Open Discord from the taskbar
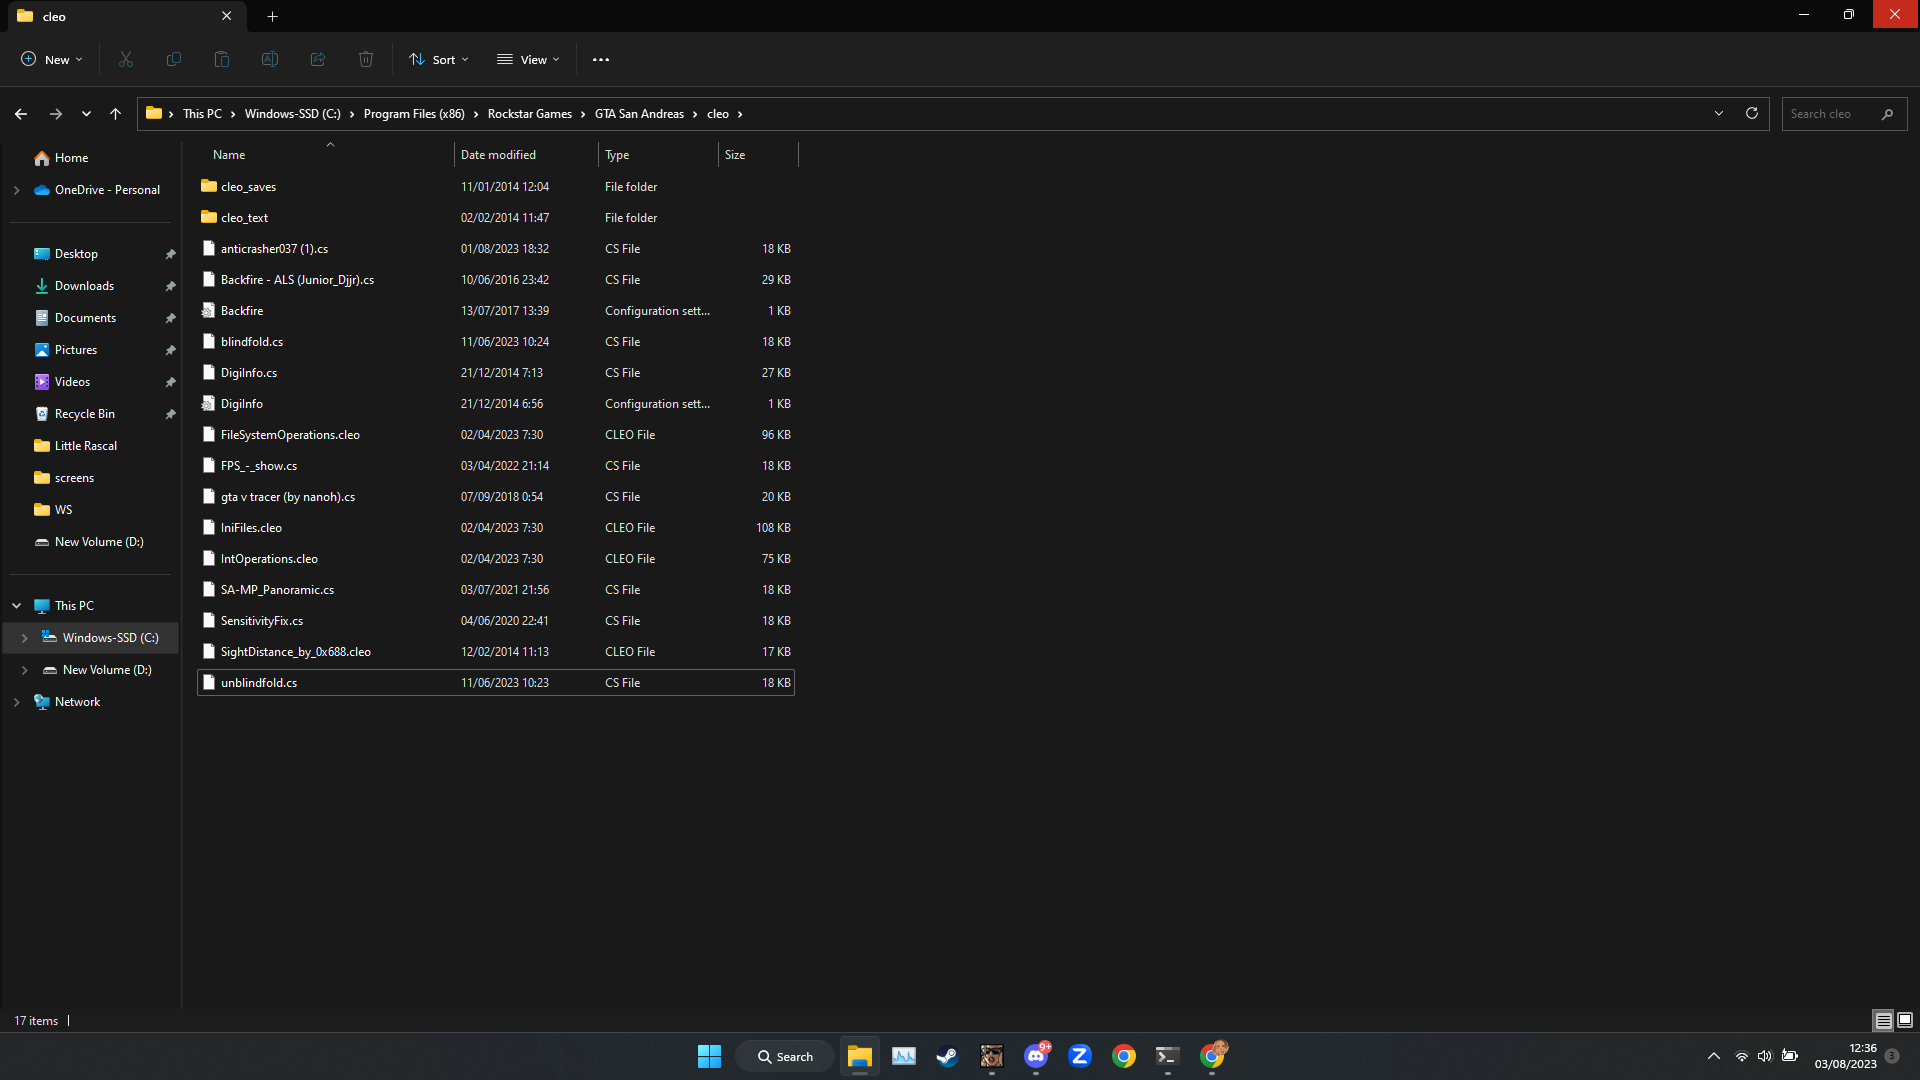Screen dimensions: 1920x1080 point(1036,1056)
